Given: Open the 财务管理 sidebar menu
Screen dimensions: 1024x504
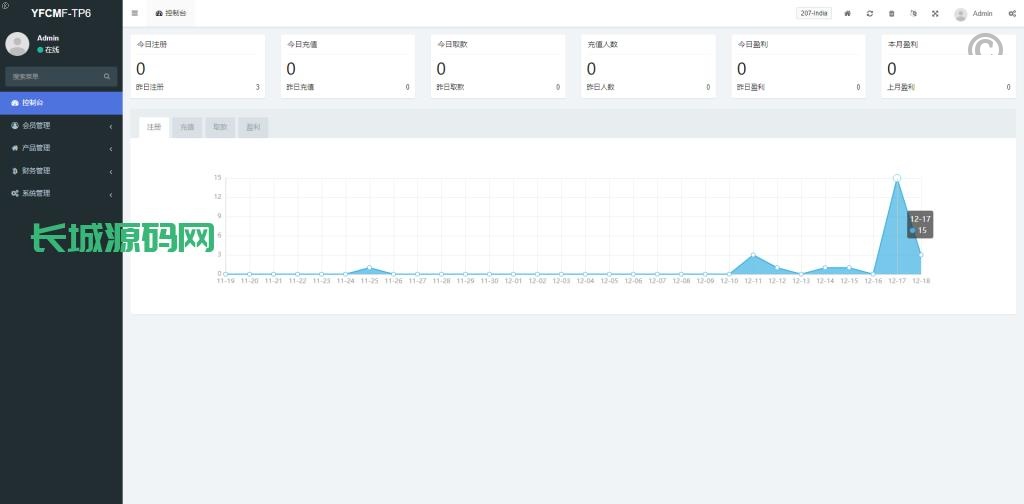Looking at the screenshot, I should pyautogui.click(x=61, y=171).
